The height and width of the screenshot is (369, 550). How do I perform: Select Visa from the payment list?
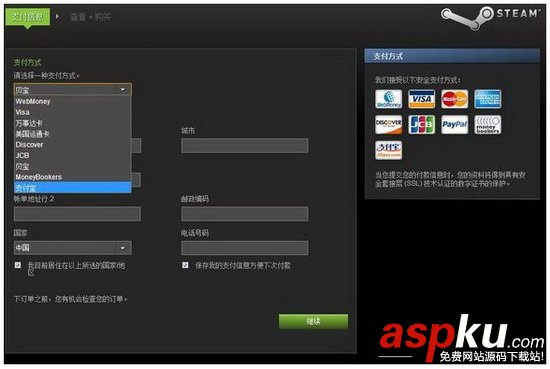(73, 112)
